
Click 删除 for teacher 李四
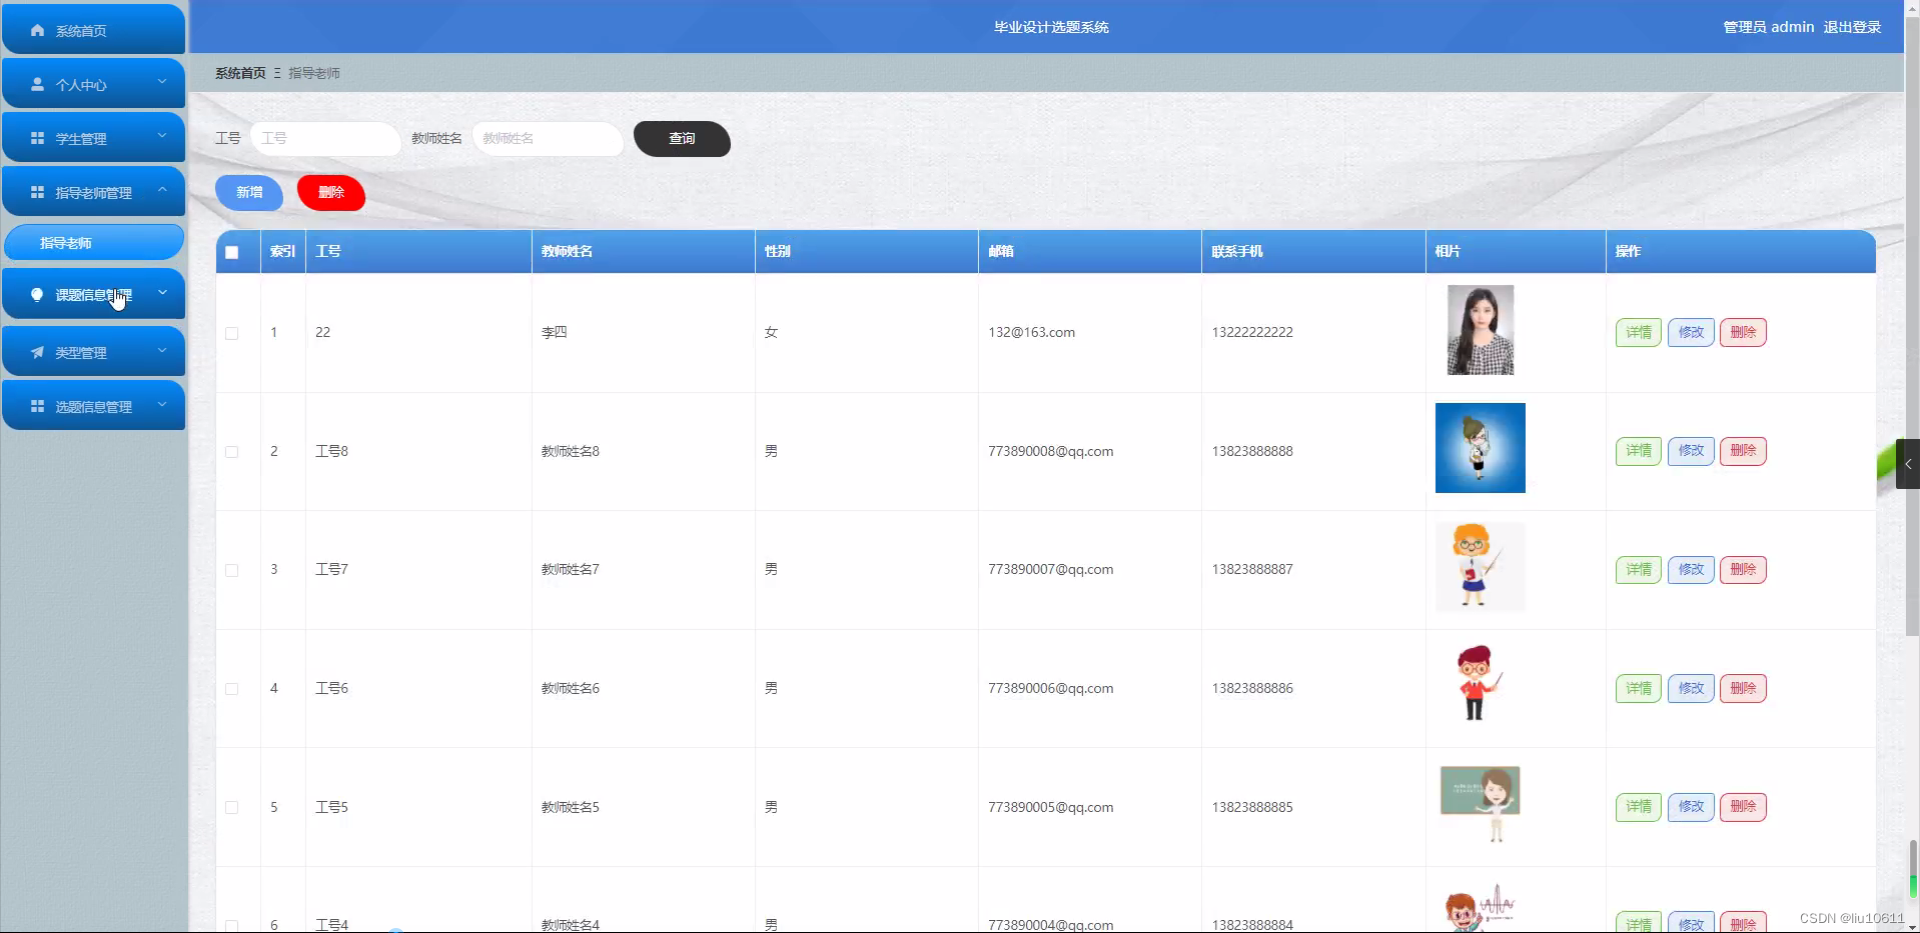pyautogui.click(x=1743, y=332)
